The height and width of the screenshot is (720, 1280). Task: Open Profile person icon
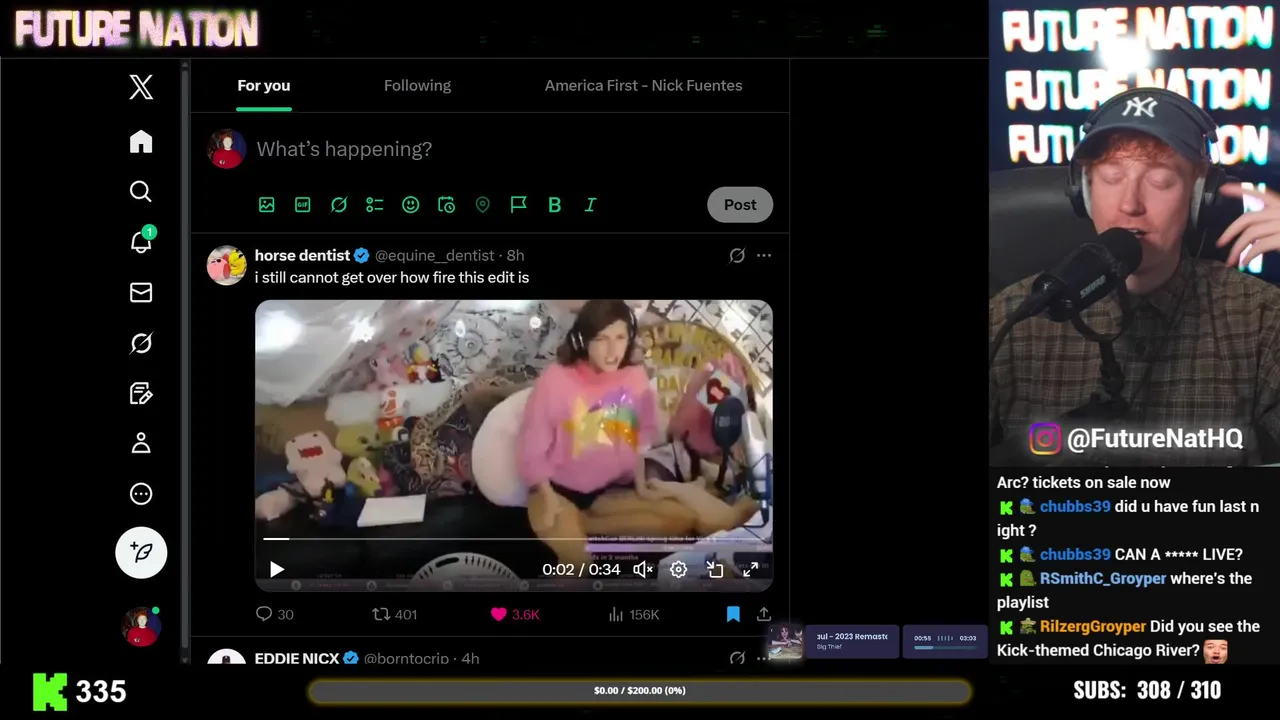tap(141, 443)
